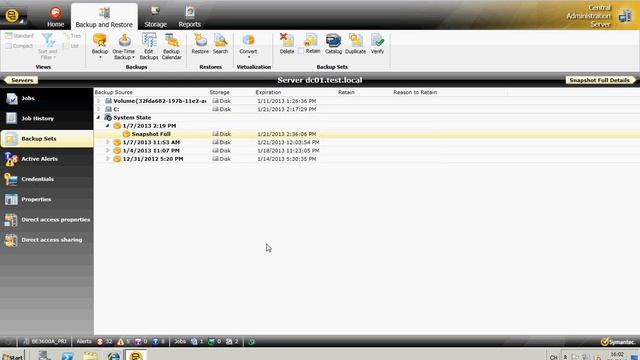Select Backup Sets in the sidebar
Viewport: 640px width, 360px height.
coord(47,139)
